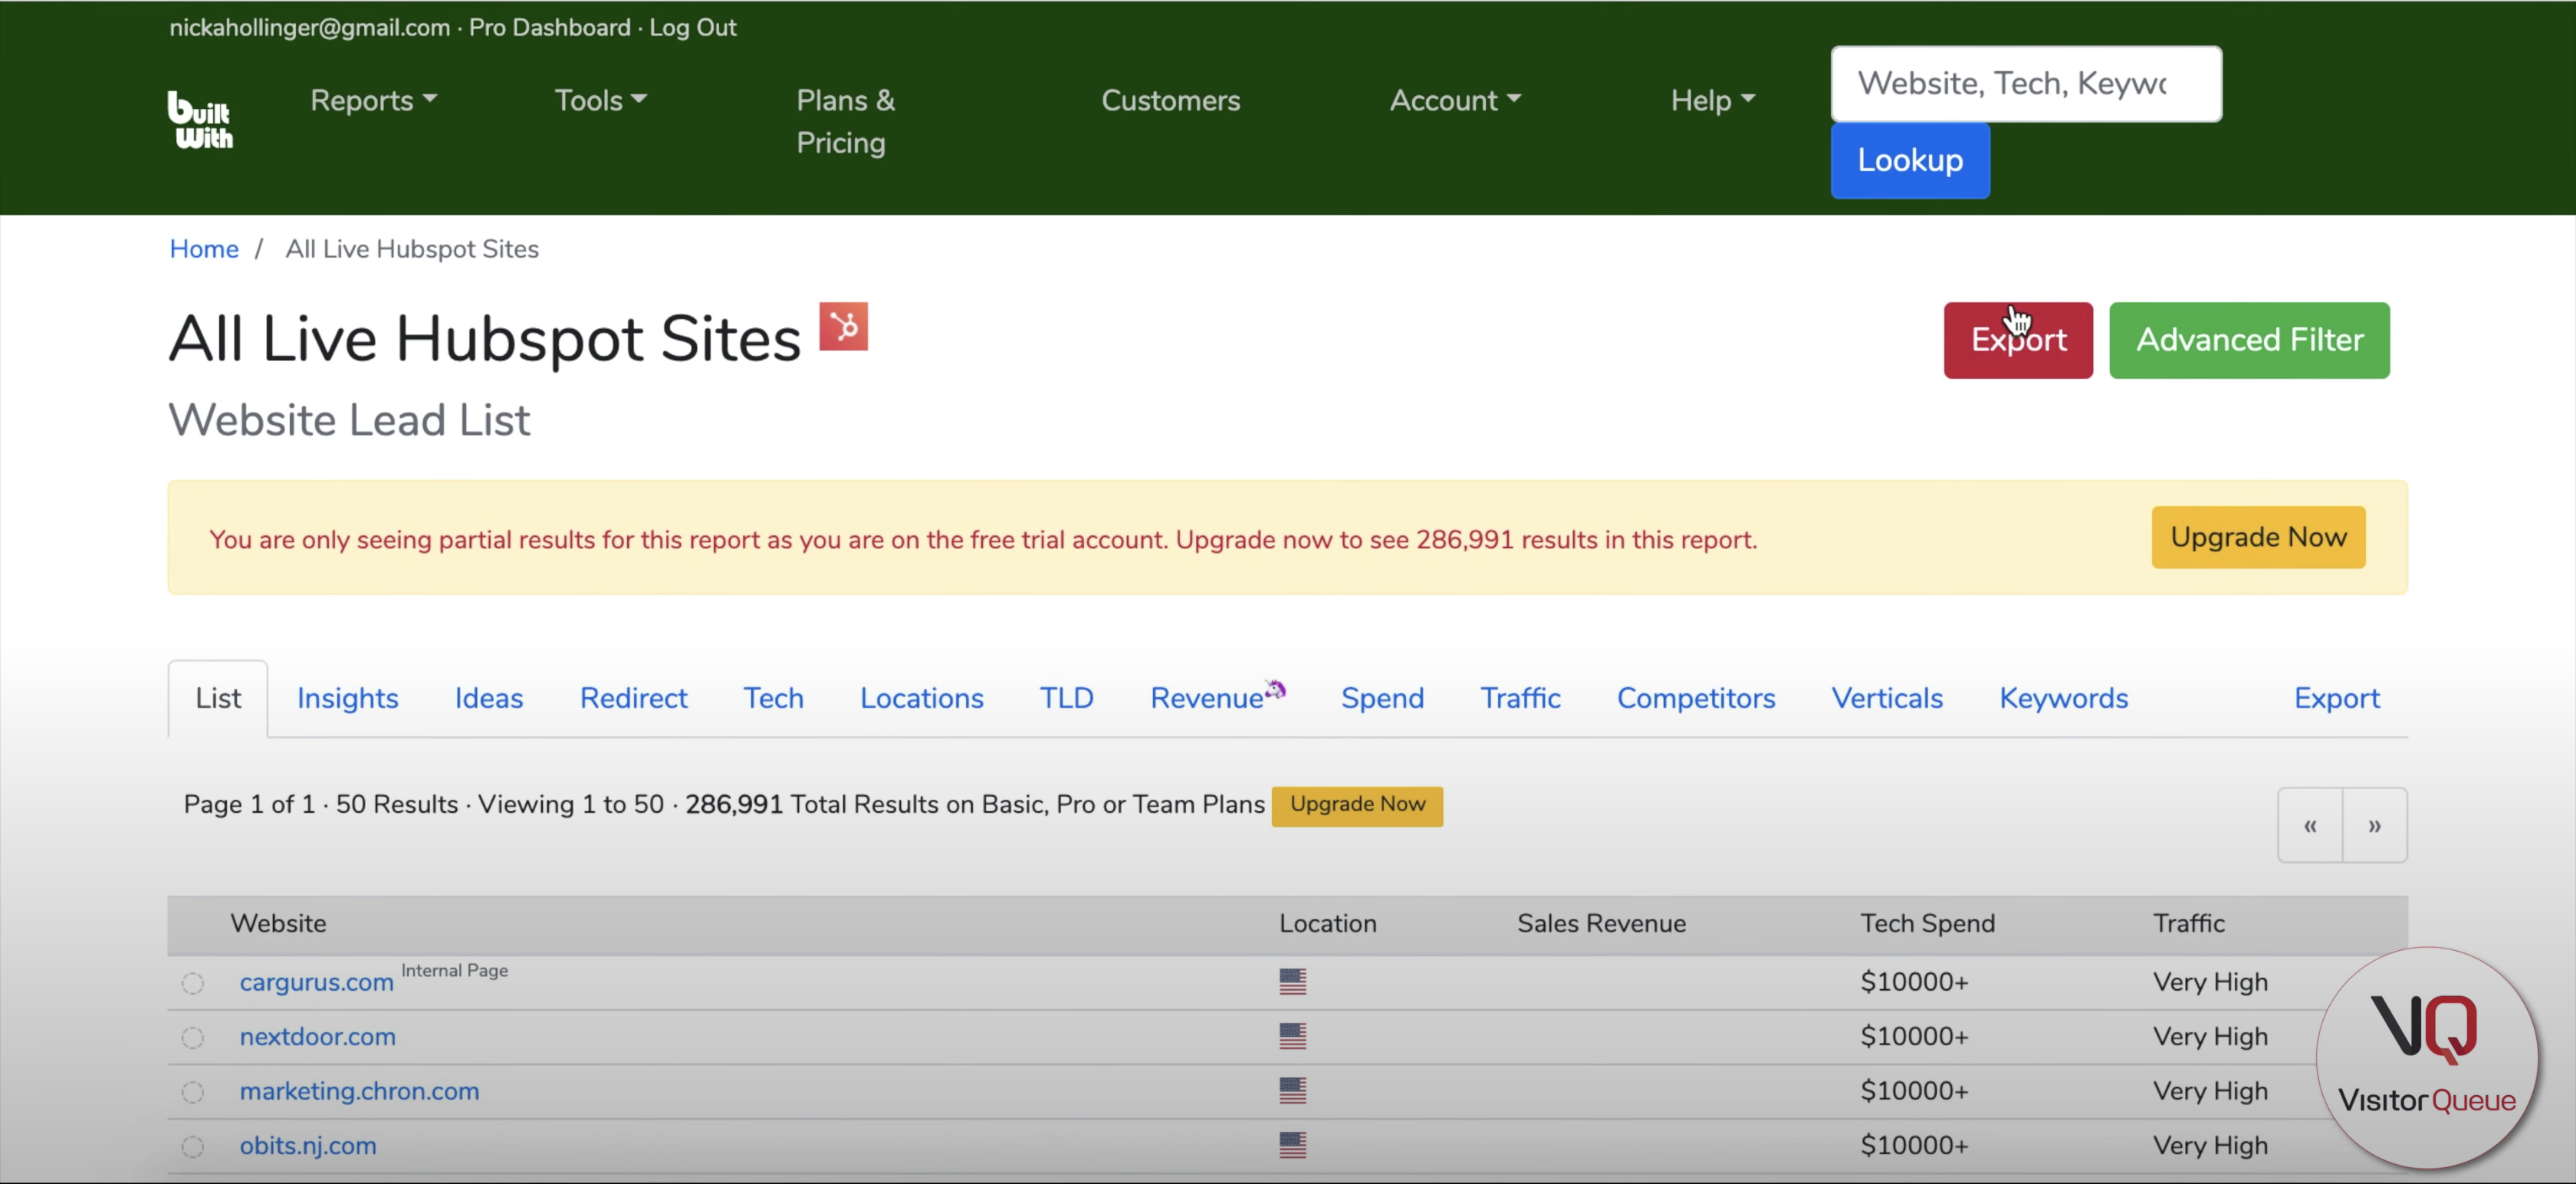Click the Log Out link
This screenshot has width=2576, height=1184.
coord(693,27)
